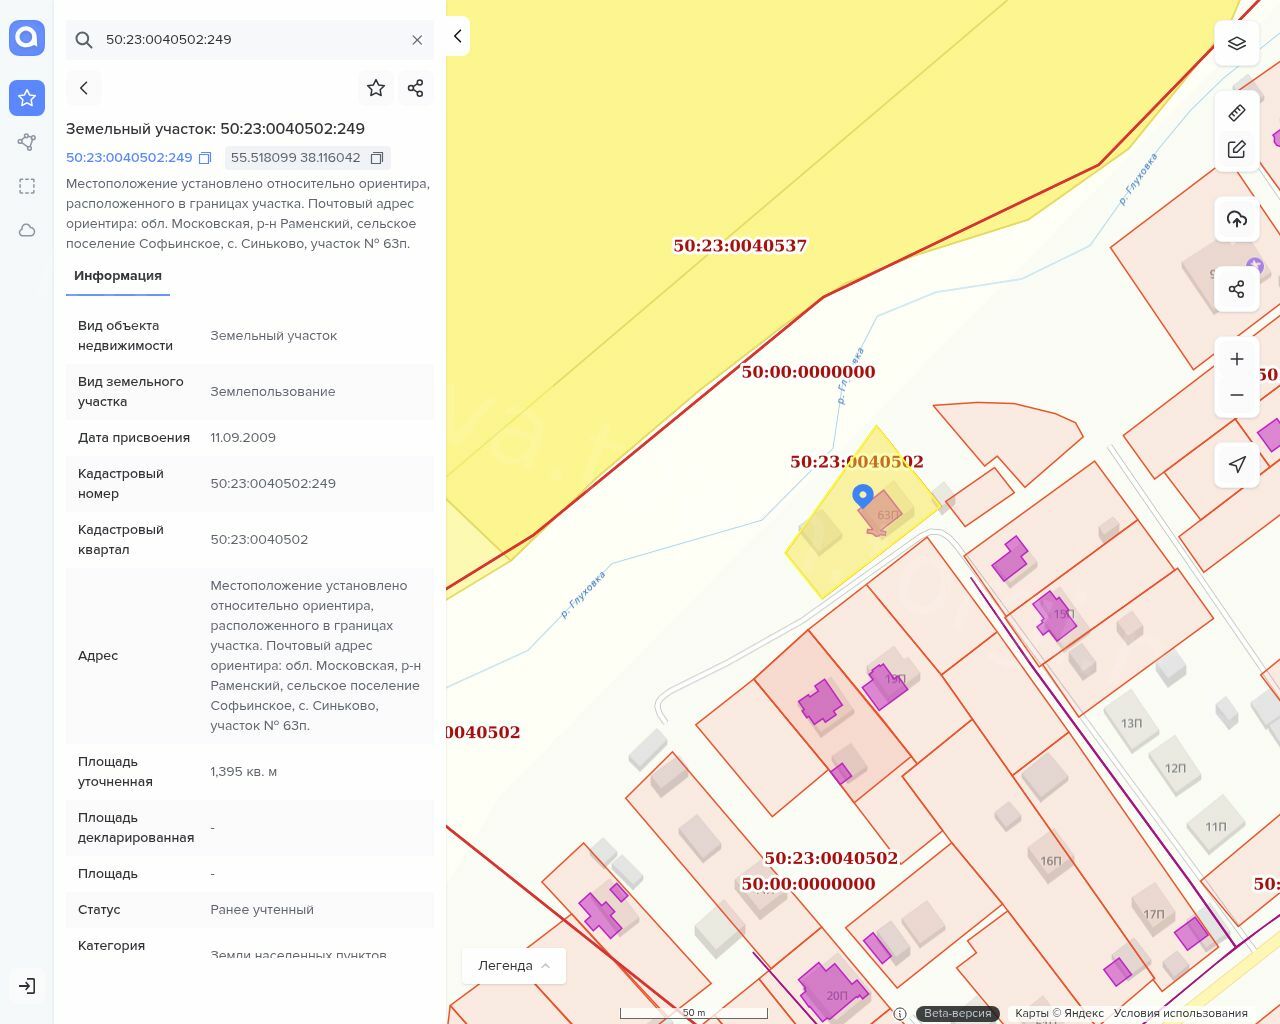Screen dimensions: 1280x1024
Task: Open rectangle selection tool in sidebar
Action: click(x=27, y=186)
